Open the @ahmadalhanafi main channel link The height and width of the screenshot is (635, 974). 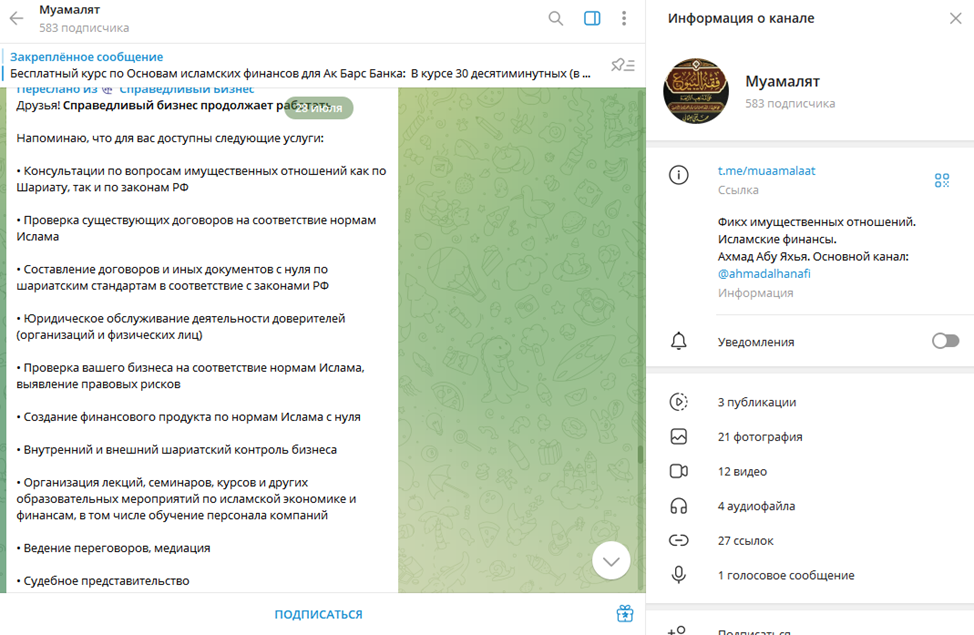click(764, 274)
